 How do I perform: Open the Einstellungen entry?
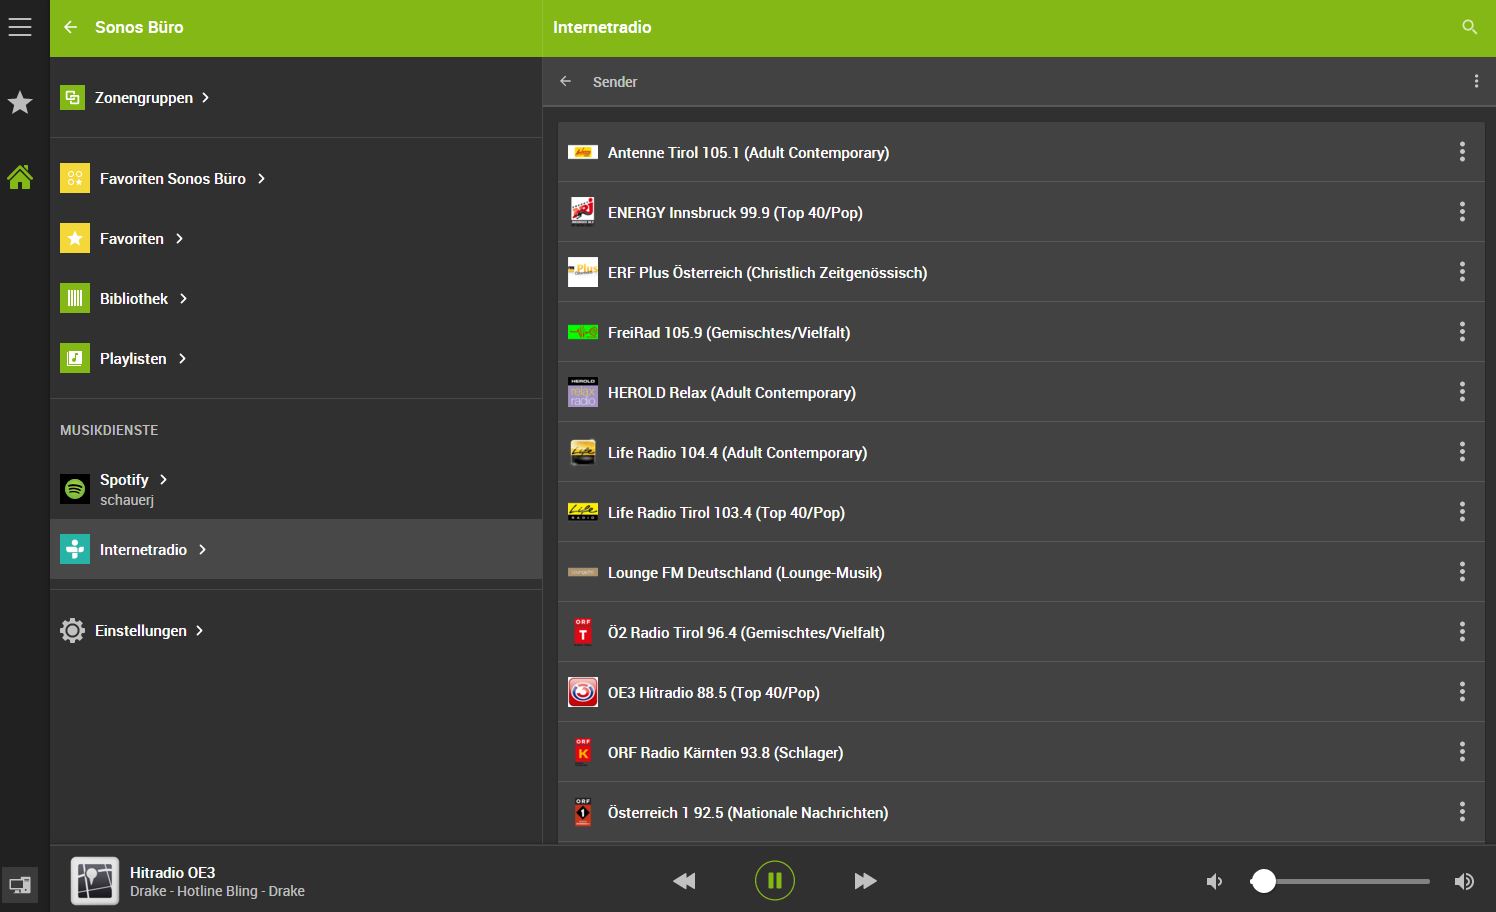[x=296, y=630]
